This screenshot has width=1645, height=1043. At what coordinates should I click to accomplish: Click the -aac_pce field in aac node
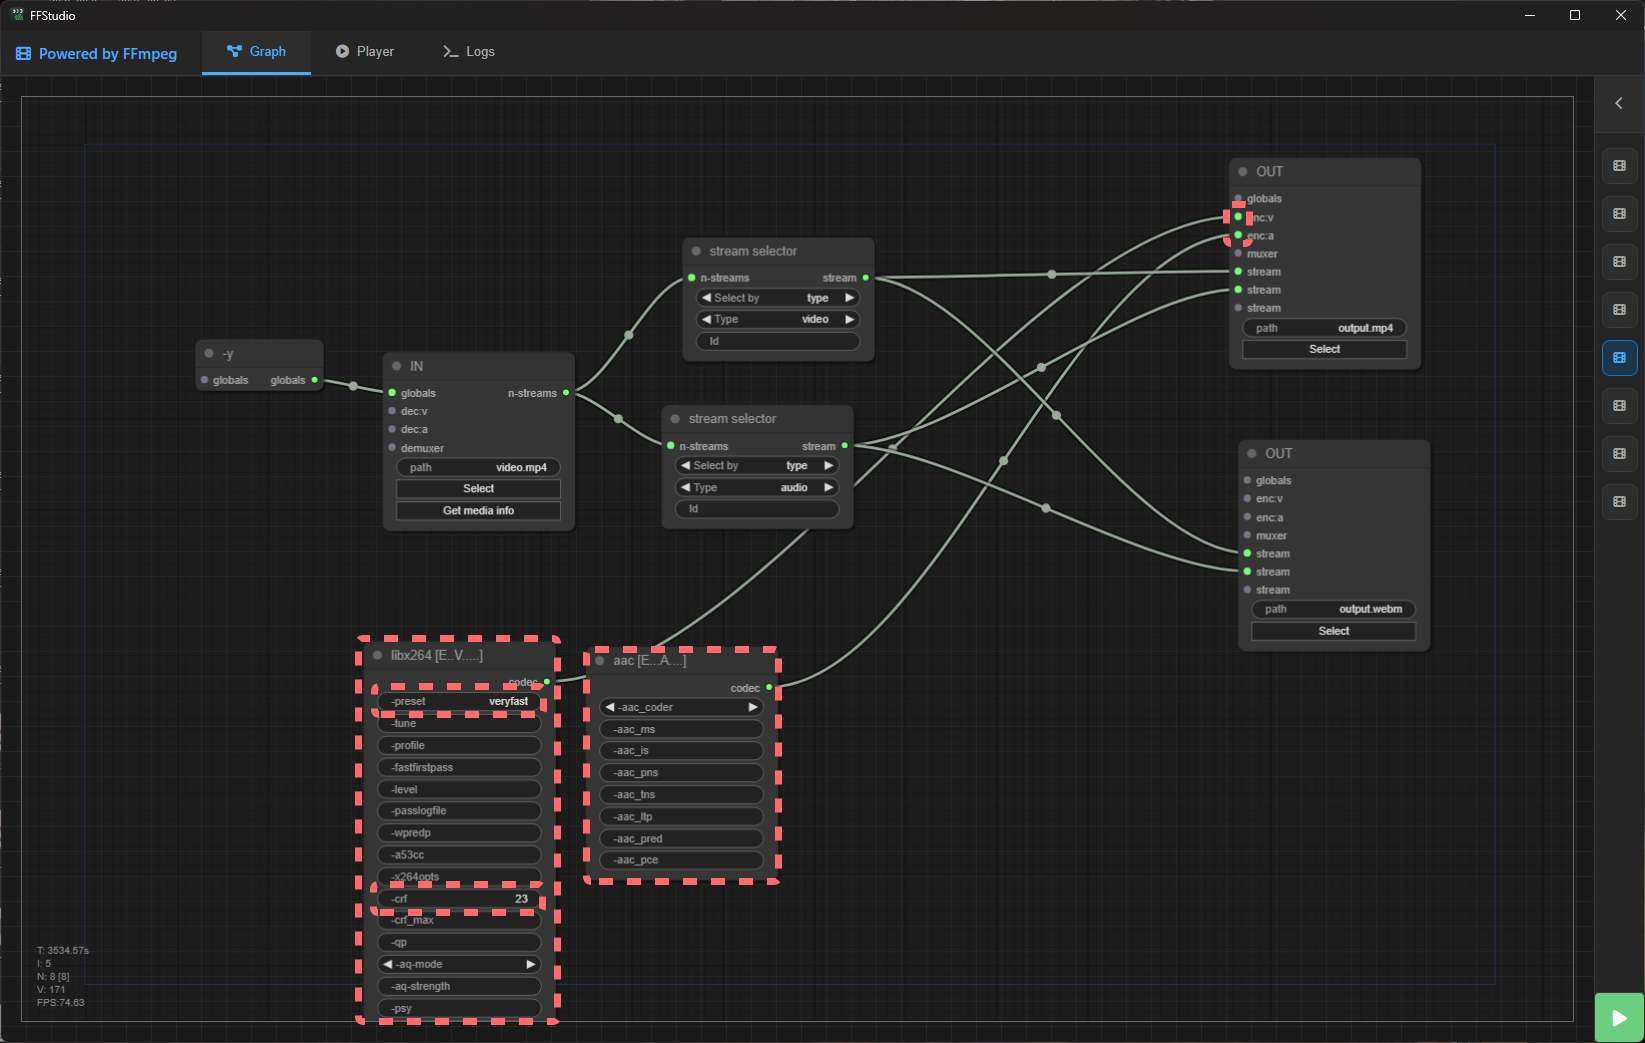point(681,860)
